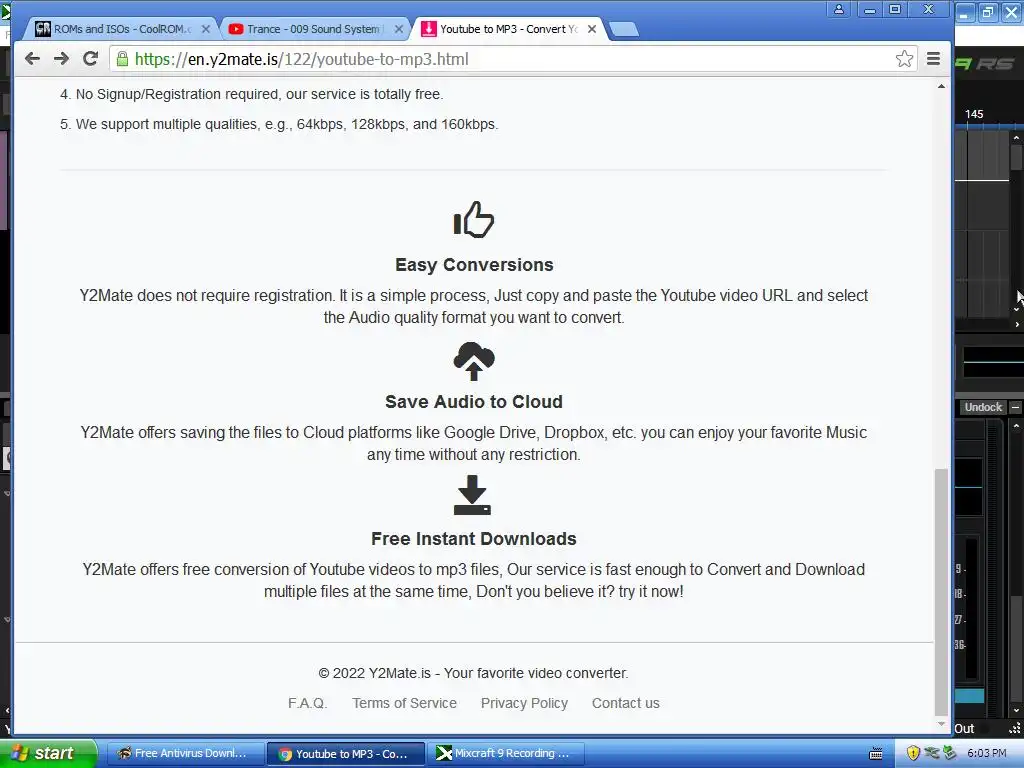Click the download arrow icon above Free Instant Downloads

[x=472, y=495]
